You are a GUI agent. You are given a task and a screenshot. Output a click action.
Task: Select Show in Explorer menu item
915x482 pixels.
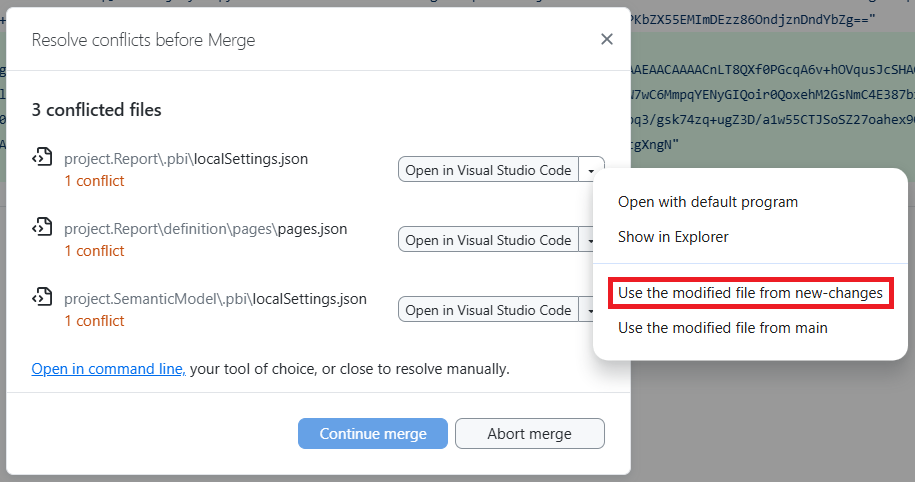[673, 237]
